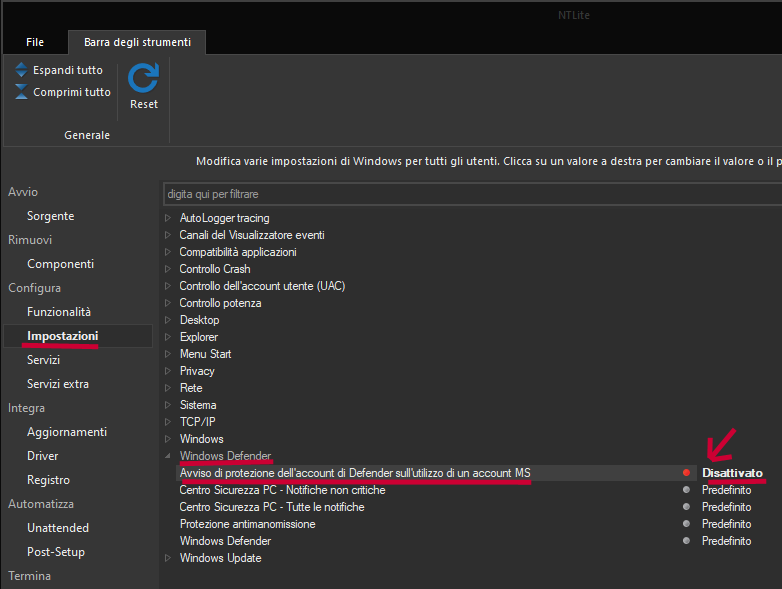782x589 pixels.
Task: Click gray dot for Tutte le notifiche
Action: click(x=687, y=507)
